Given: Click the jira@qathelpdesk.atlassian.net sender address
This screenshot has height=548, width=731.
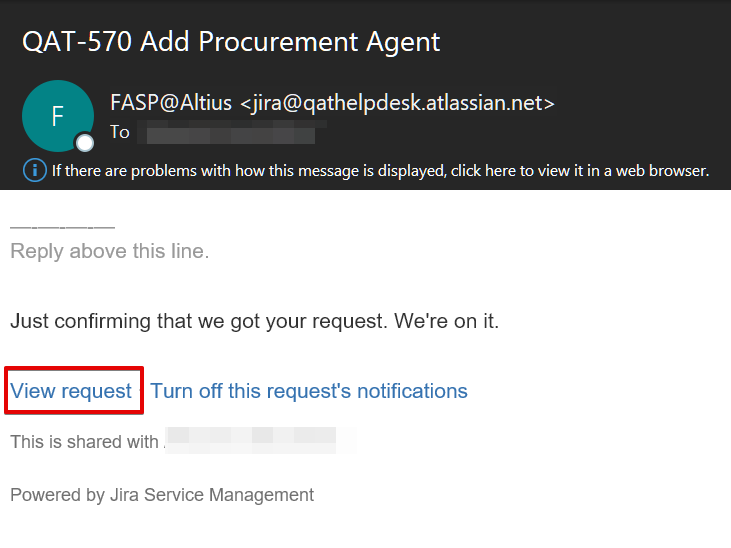Looking at the screenshot, I should tap(397, 103).
